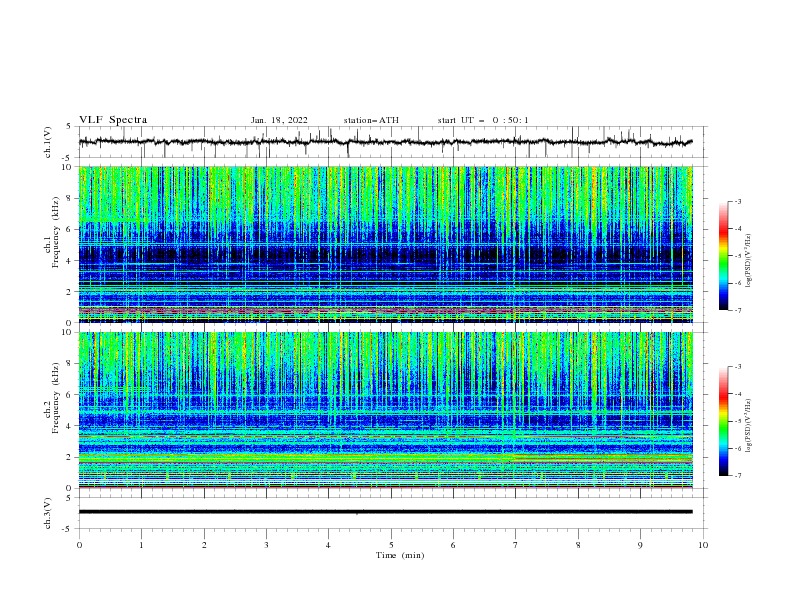Screen dimensions: 792x612
Task: Click the "8" tick on the time axis
Action: [x=578, y=545]
